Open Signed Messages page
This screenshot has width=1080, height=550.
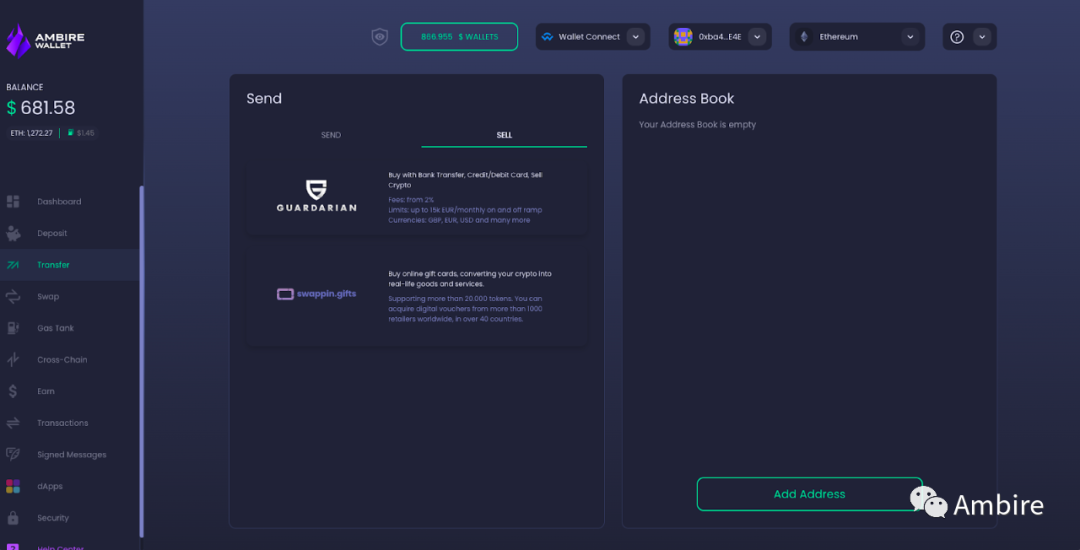70,454
